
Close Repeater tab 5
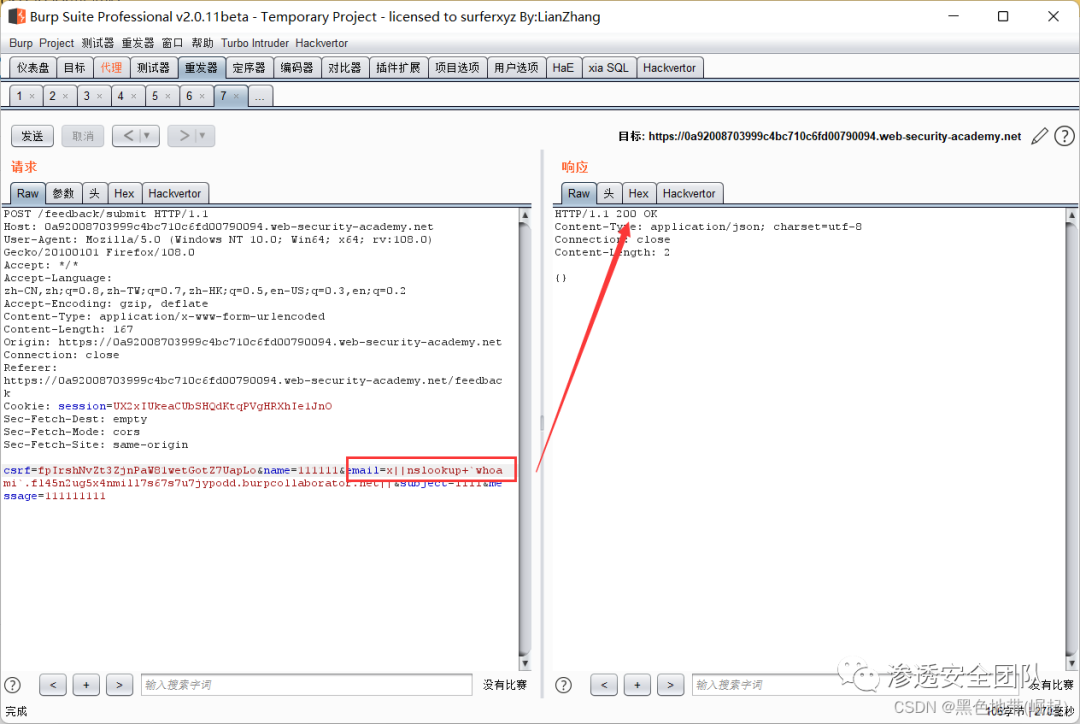[167, 96]
